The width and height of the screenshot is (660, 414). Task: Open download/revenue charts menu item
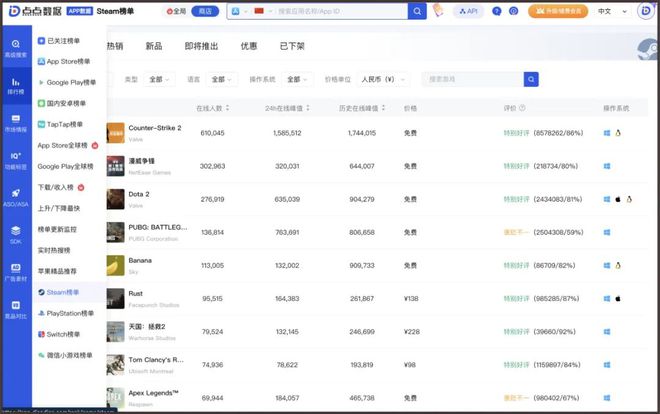[61, 187]
